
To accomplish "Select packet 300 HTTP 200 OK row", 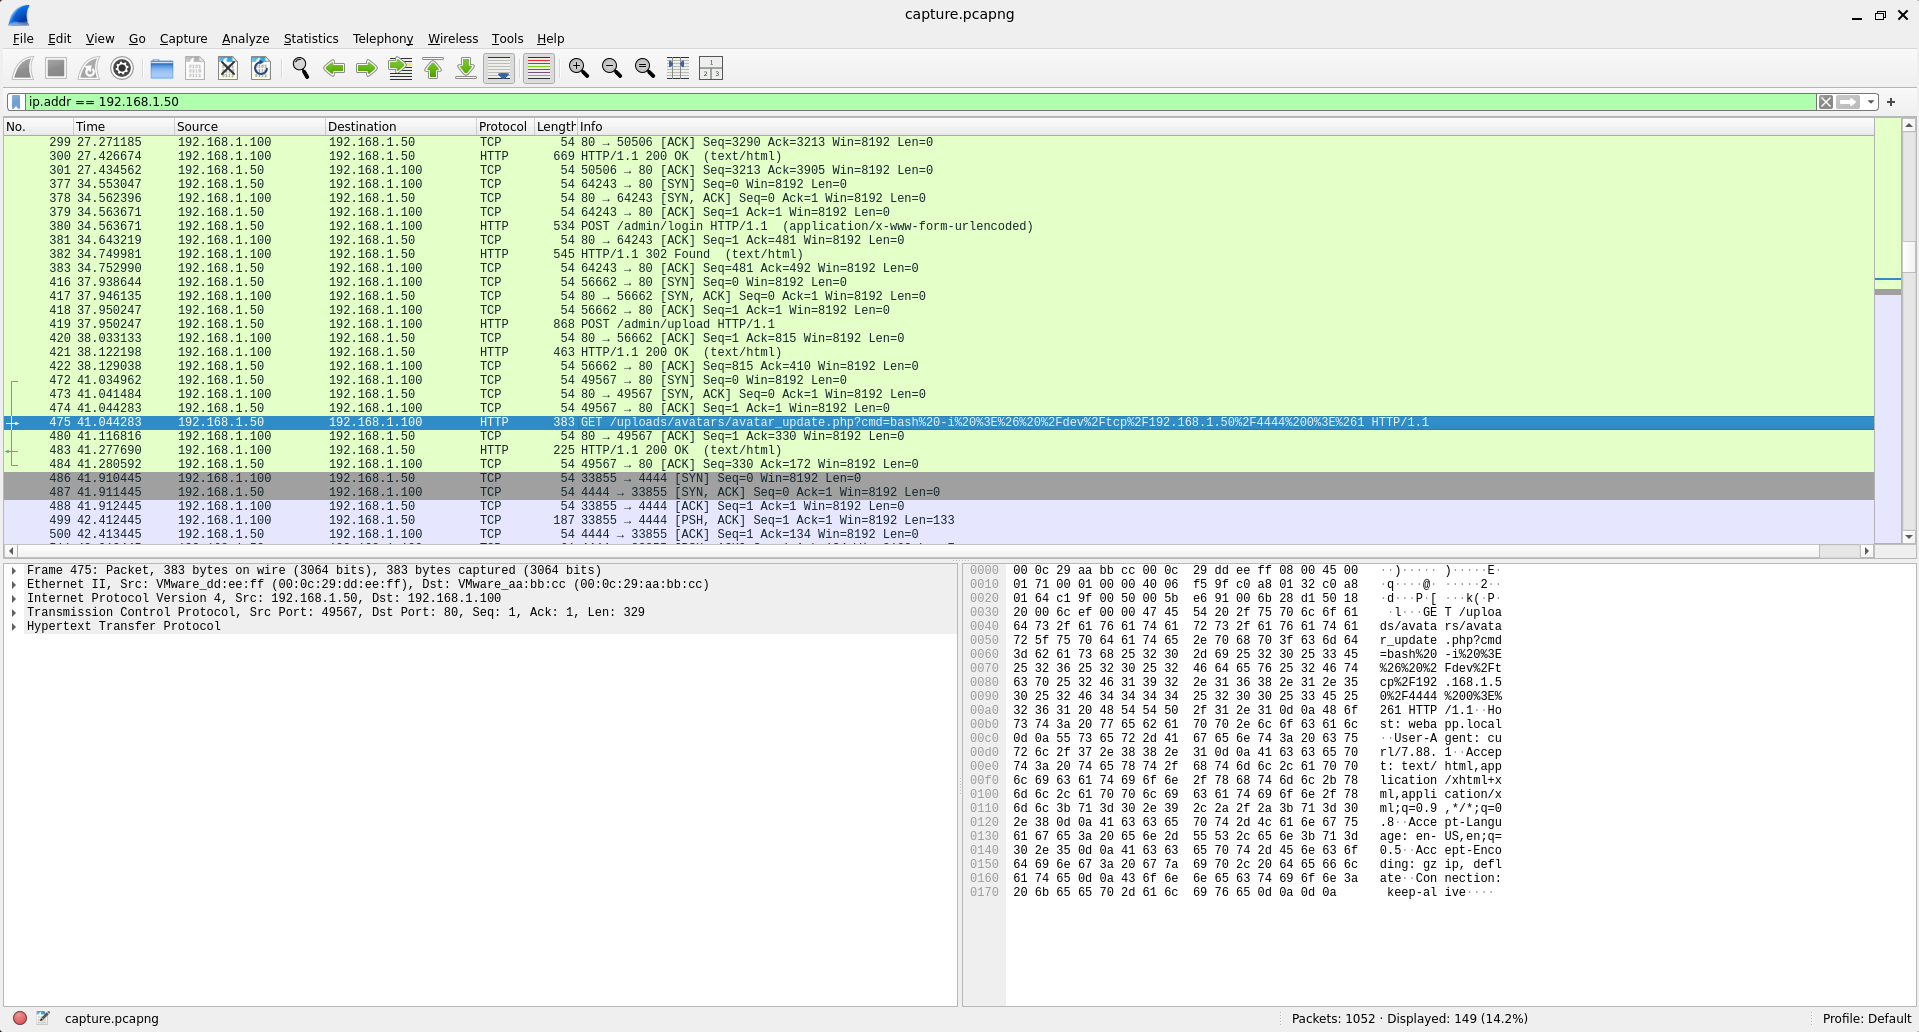I will click(938, 157).
